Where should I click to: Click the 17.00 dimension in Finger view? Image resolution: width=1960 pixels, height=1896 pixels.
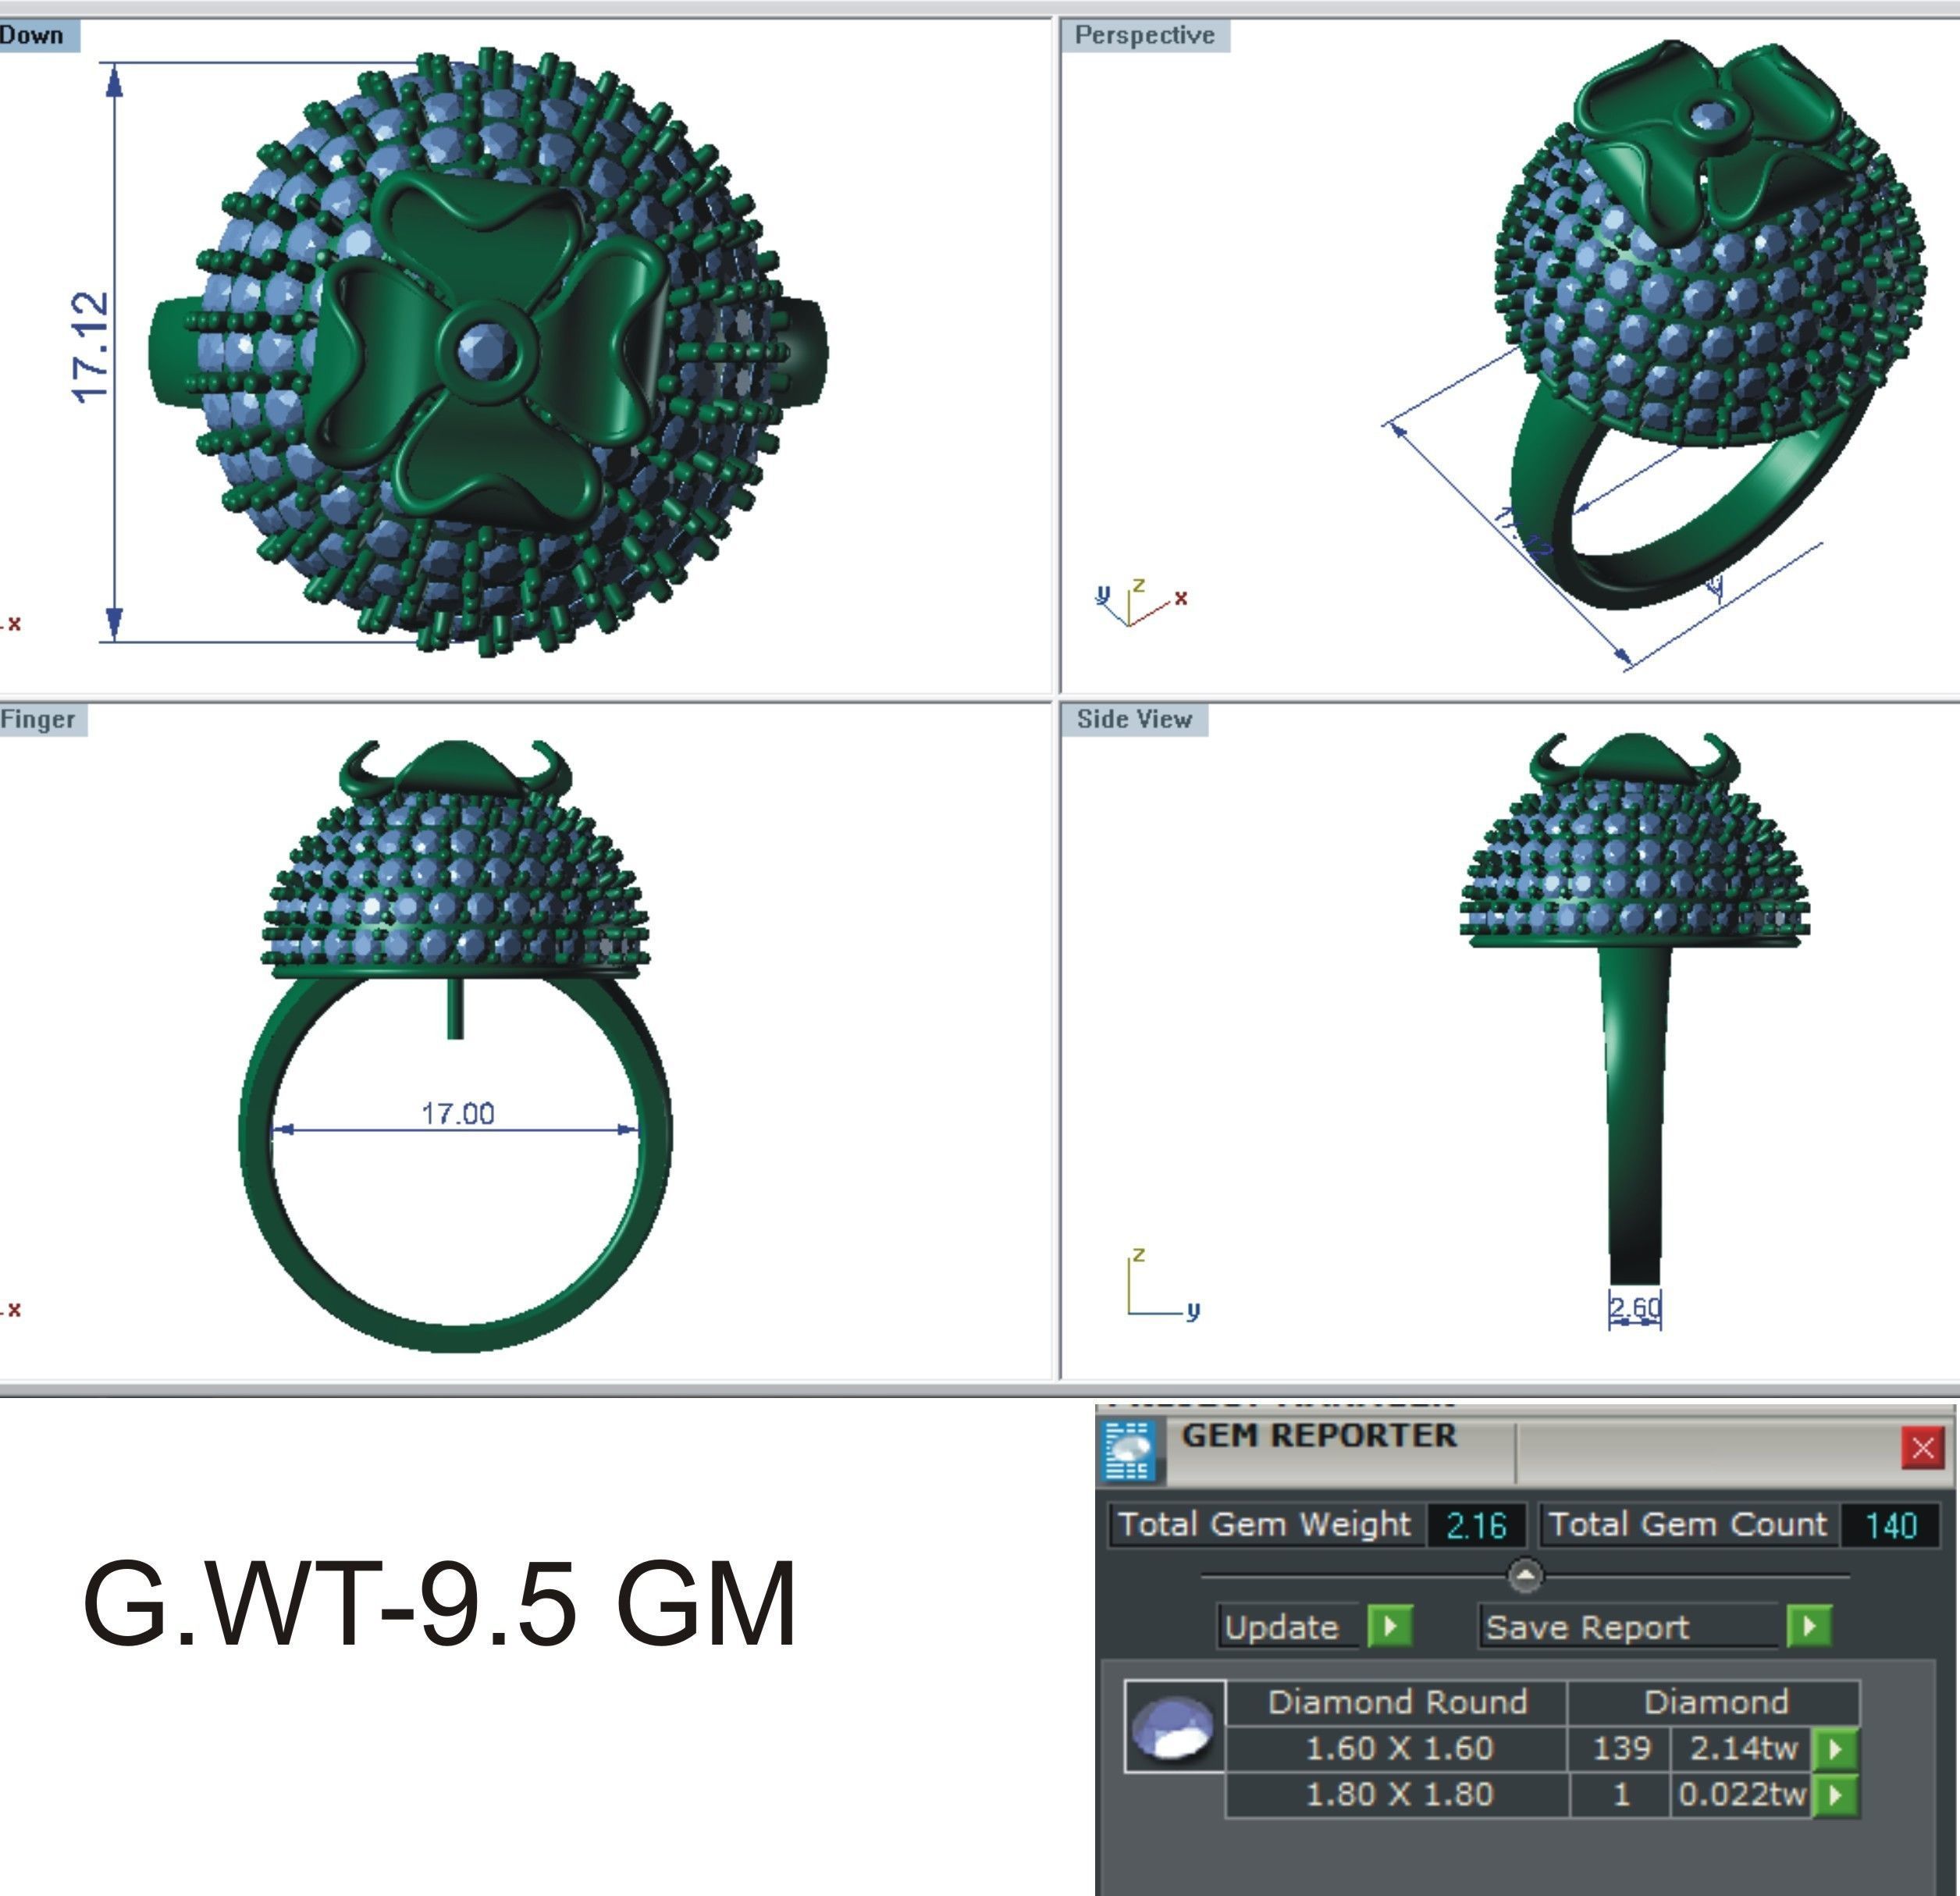pyautogui.click(x=458, y=1114)
